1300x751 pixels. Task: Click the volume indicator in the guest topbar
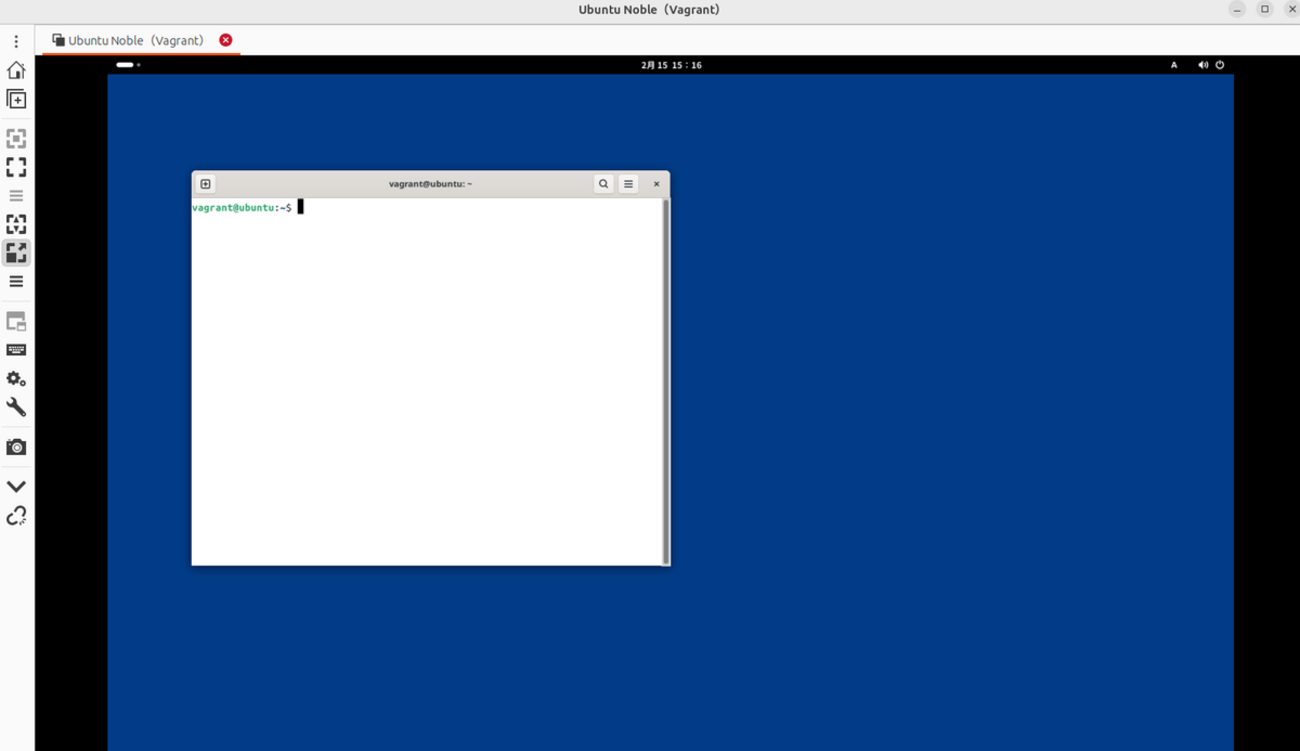tap(1203, 64)
